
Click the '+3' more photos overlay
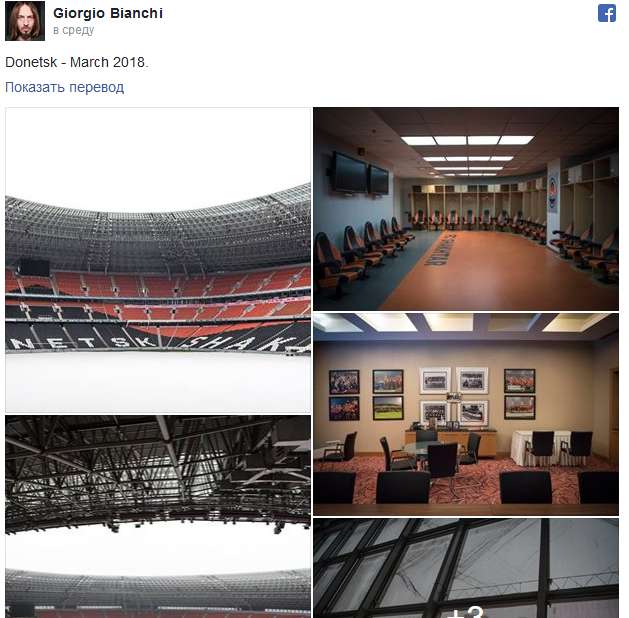click(x=466, y=612)
